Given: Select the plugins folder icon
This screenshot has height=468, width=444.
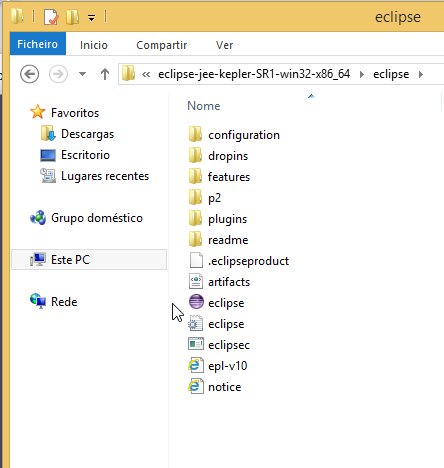Looking at the screenshot, I should pos(195,218).
